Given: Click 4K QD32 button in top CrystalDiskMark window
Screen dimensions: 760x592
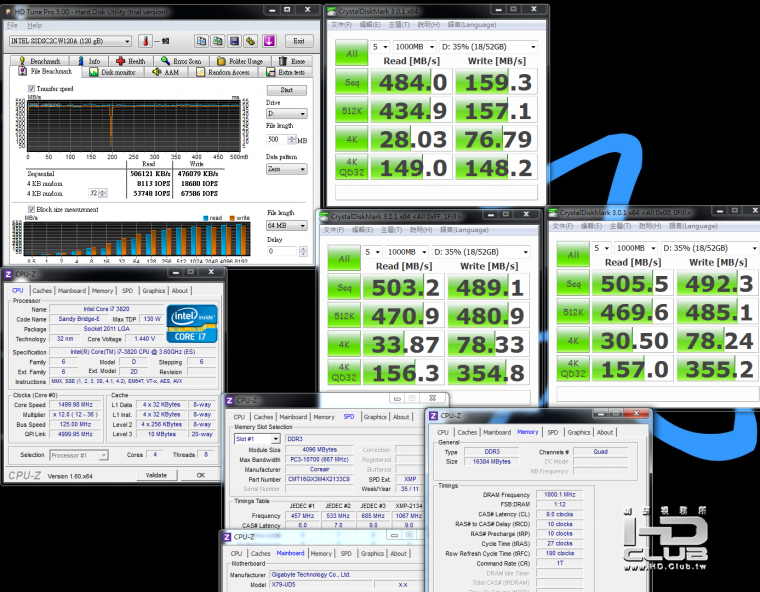Looking at the screenshot, I should [352, 167].
